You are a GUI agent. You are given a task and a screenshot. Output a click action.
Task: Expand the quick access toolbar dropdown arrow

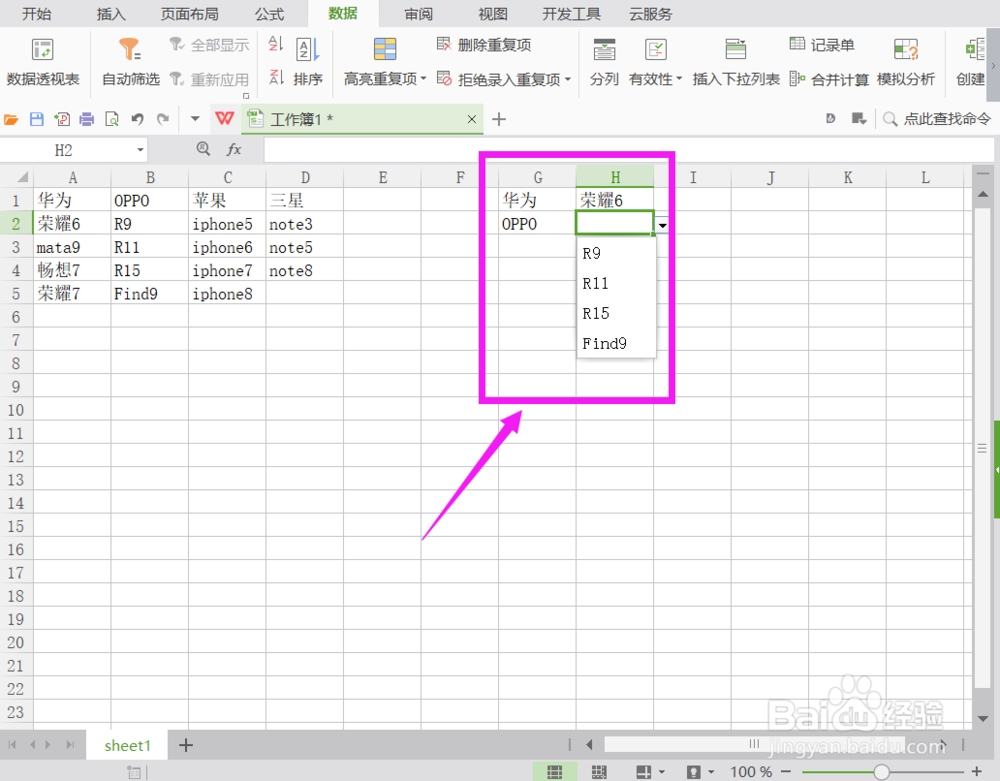click(x=195, y=119)
